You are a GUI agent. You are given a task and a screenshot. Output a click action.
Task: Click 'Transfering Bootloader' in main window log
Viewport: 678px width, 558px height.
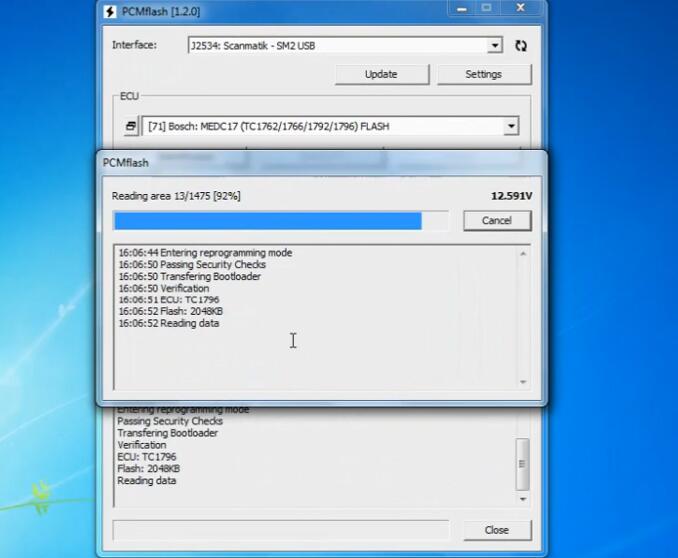(167, 433)
